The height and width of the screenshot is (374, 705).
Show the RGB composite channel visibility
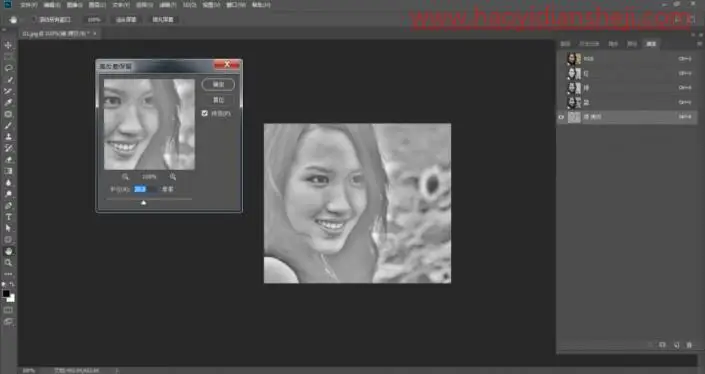(x=561, y=59)
